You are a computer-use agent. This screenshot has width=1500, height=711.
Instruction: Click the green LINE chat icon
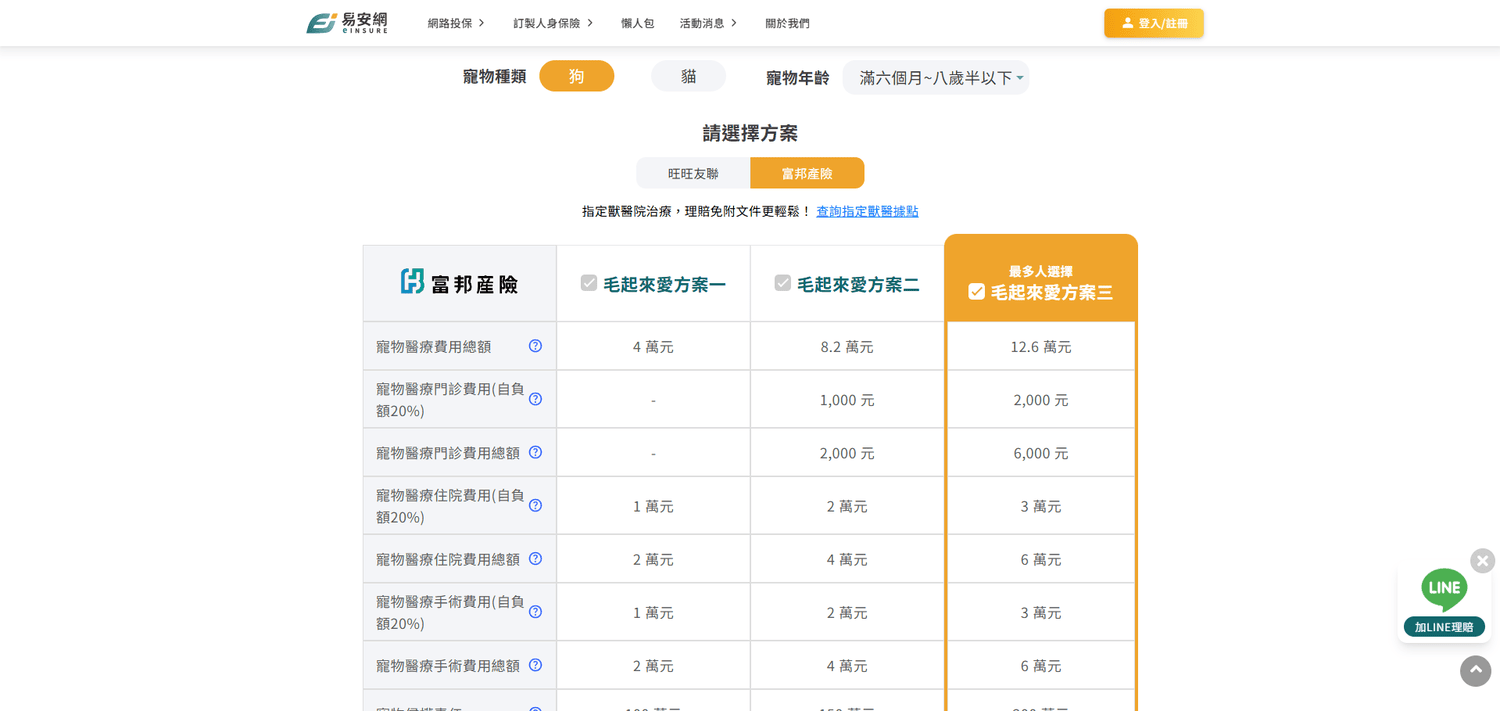pyautogui.click(x=1444, y=589)
